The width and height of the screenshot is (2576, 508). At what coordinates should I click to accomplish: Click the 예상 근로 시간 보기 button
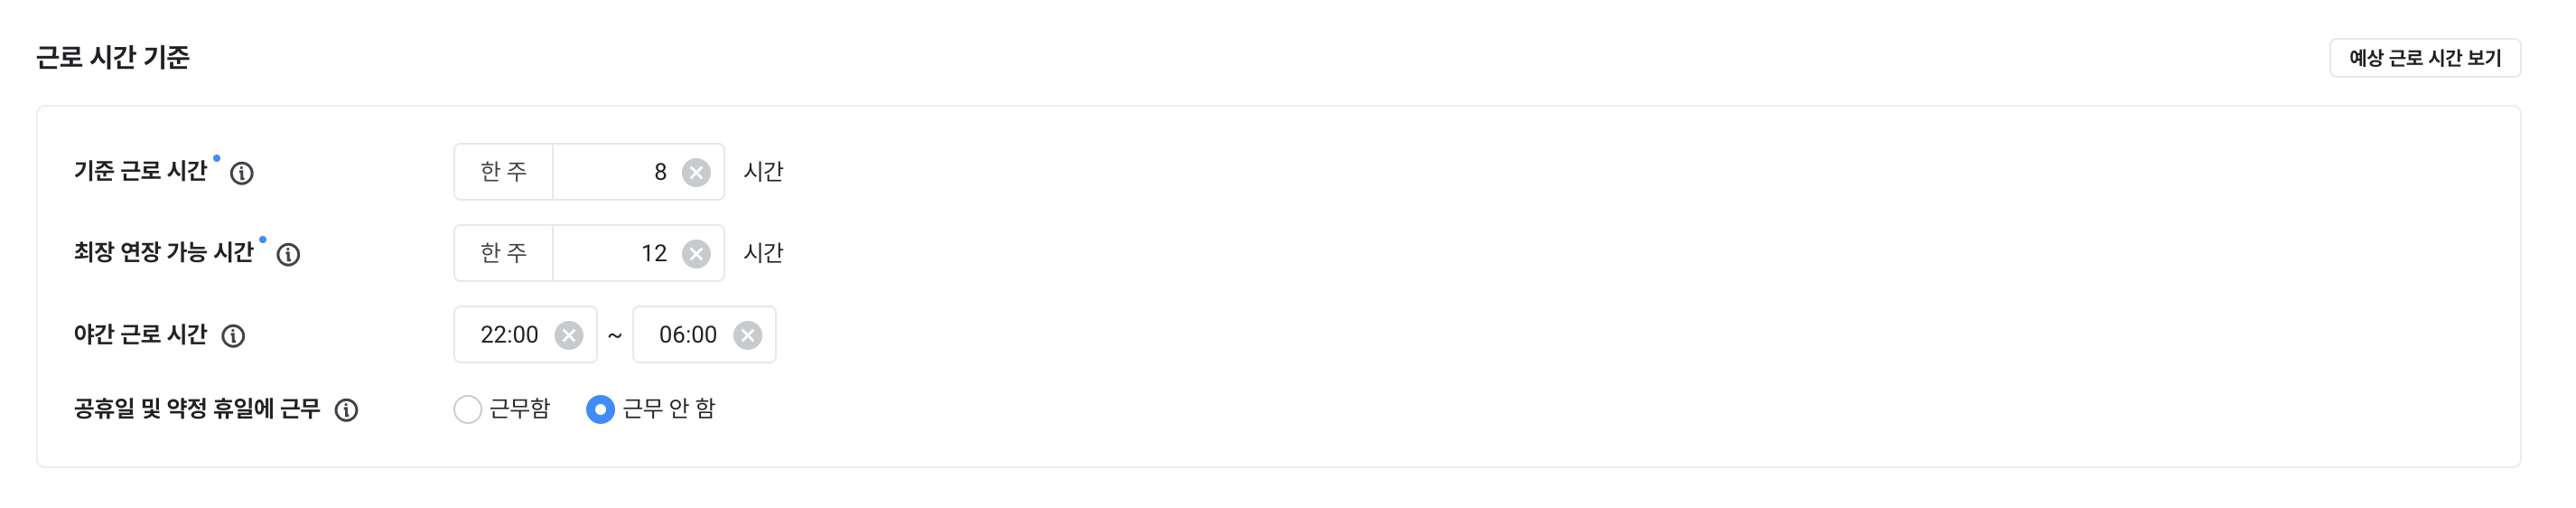[2424, 58]
